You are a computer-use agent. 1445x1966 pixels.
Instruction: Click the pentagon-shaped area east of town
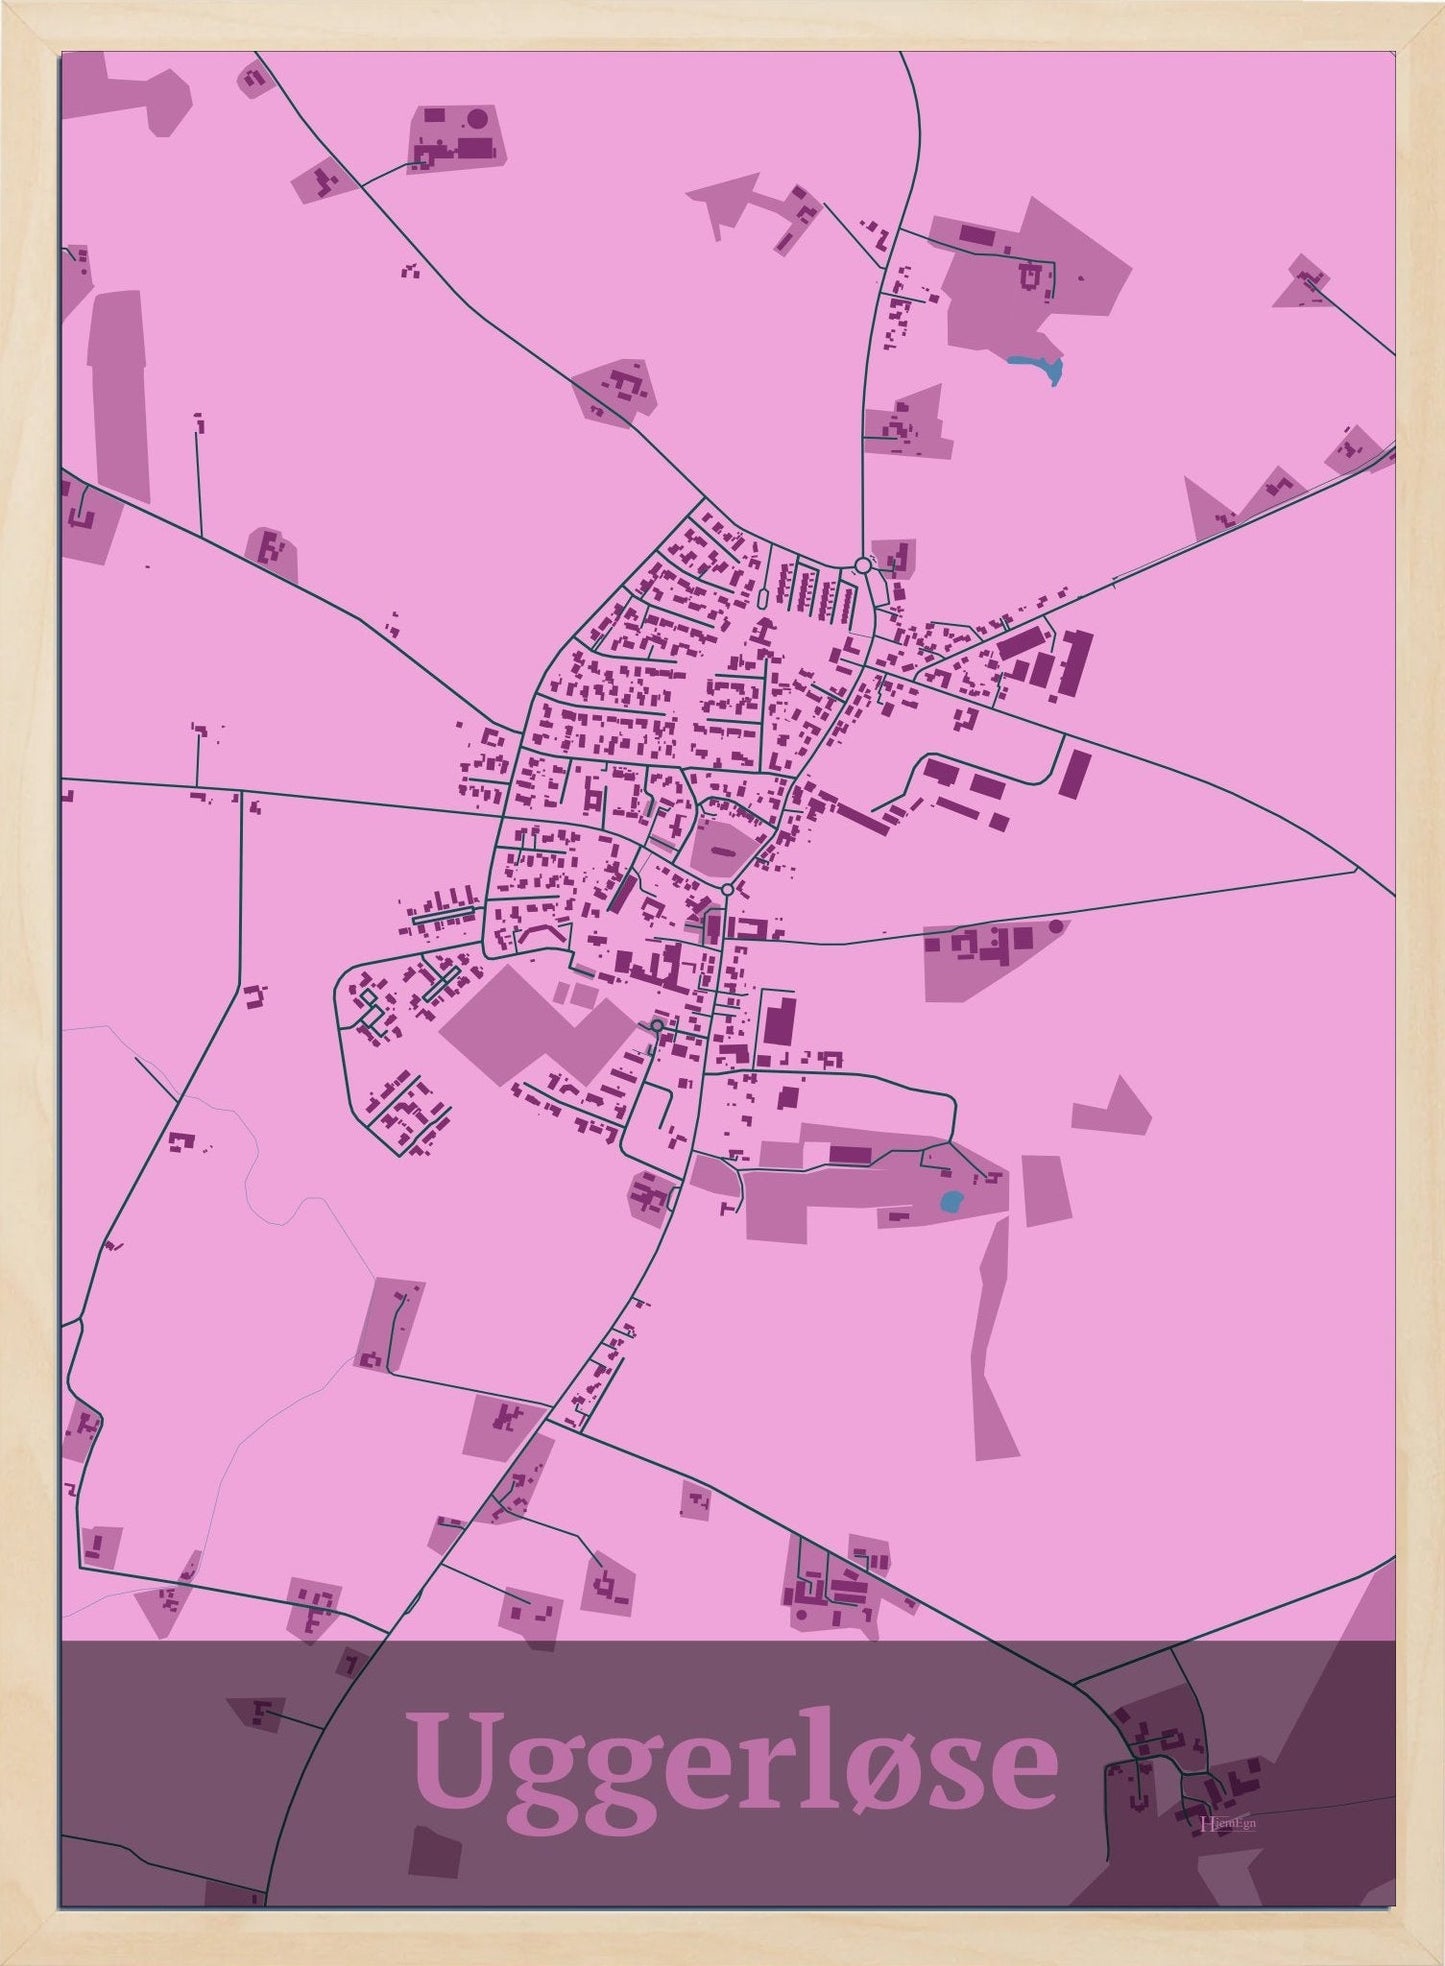1112,1108
